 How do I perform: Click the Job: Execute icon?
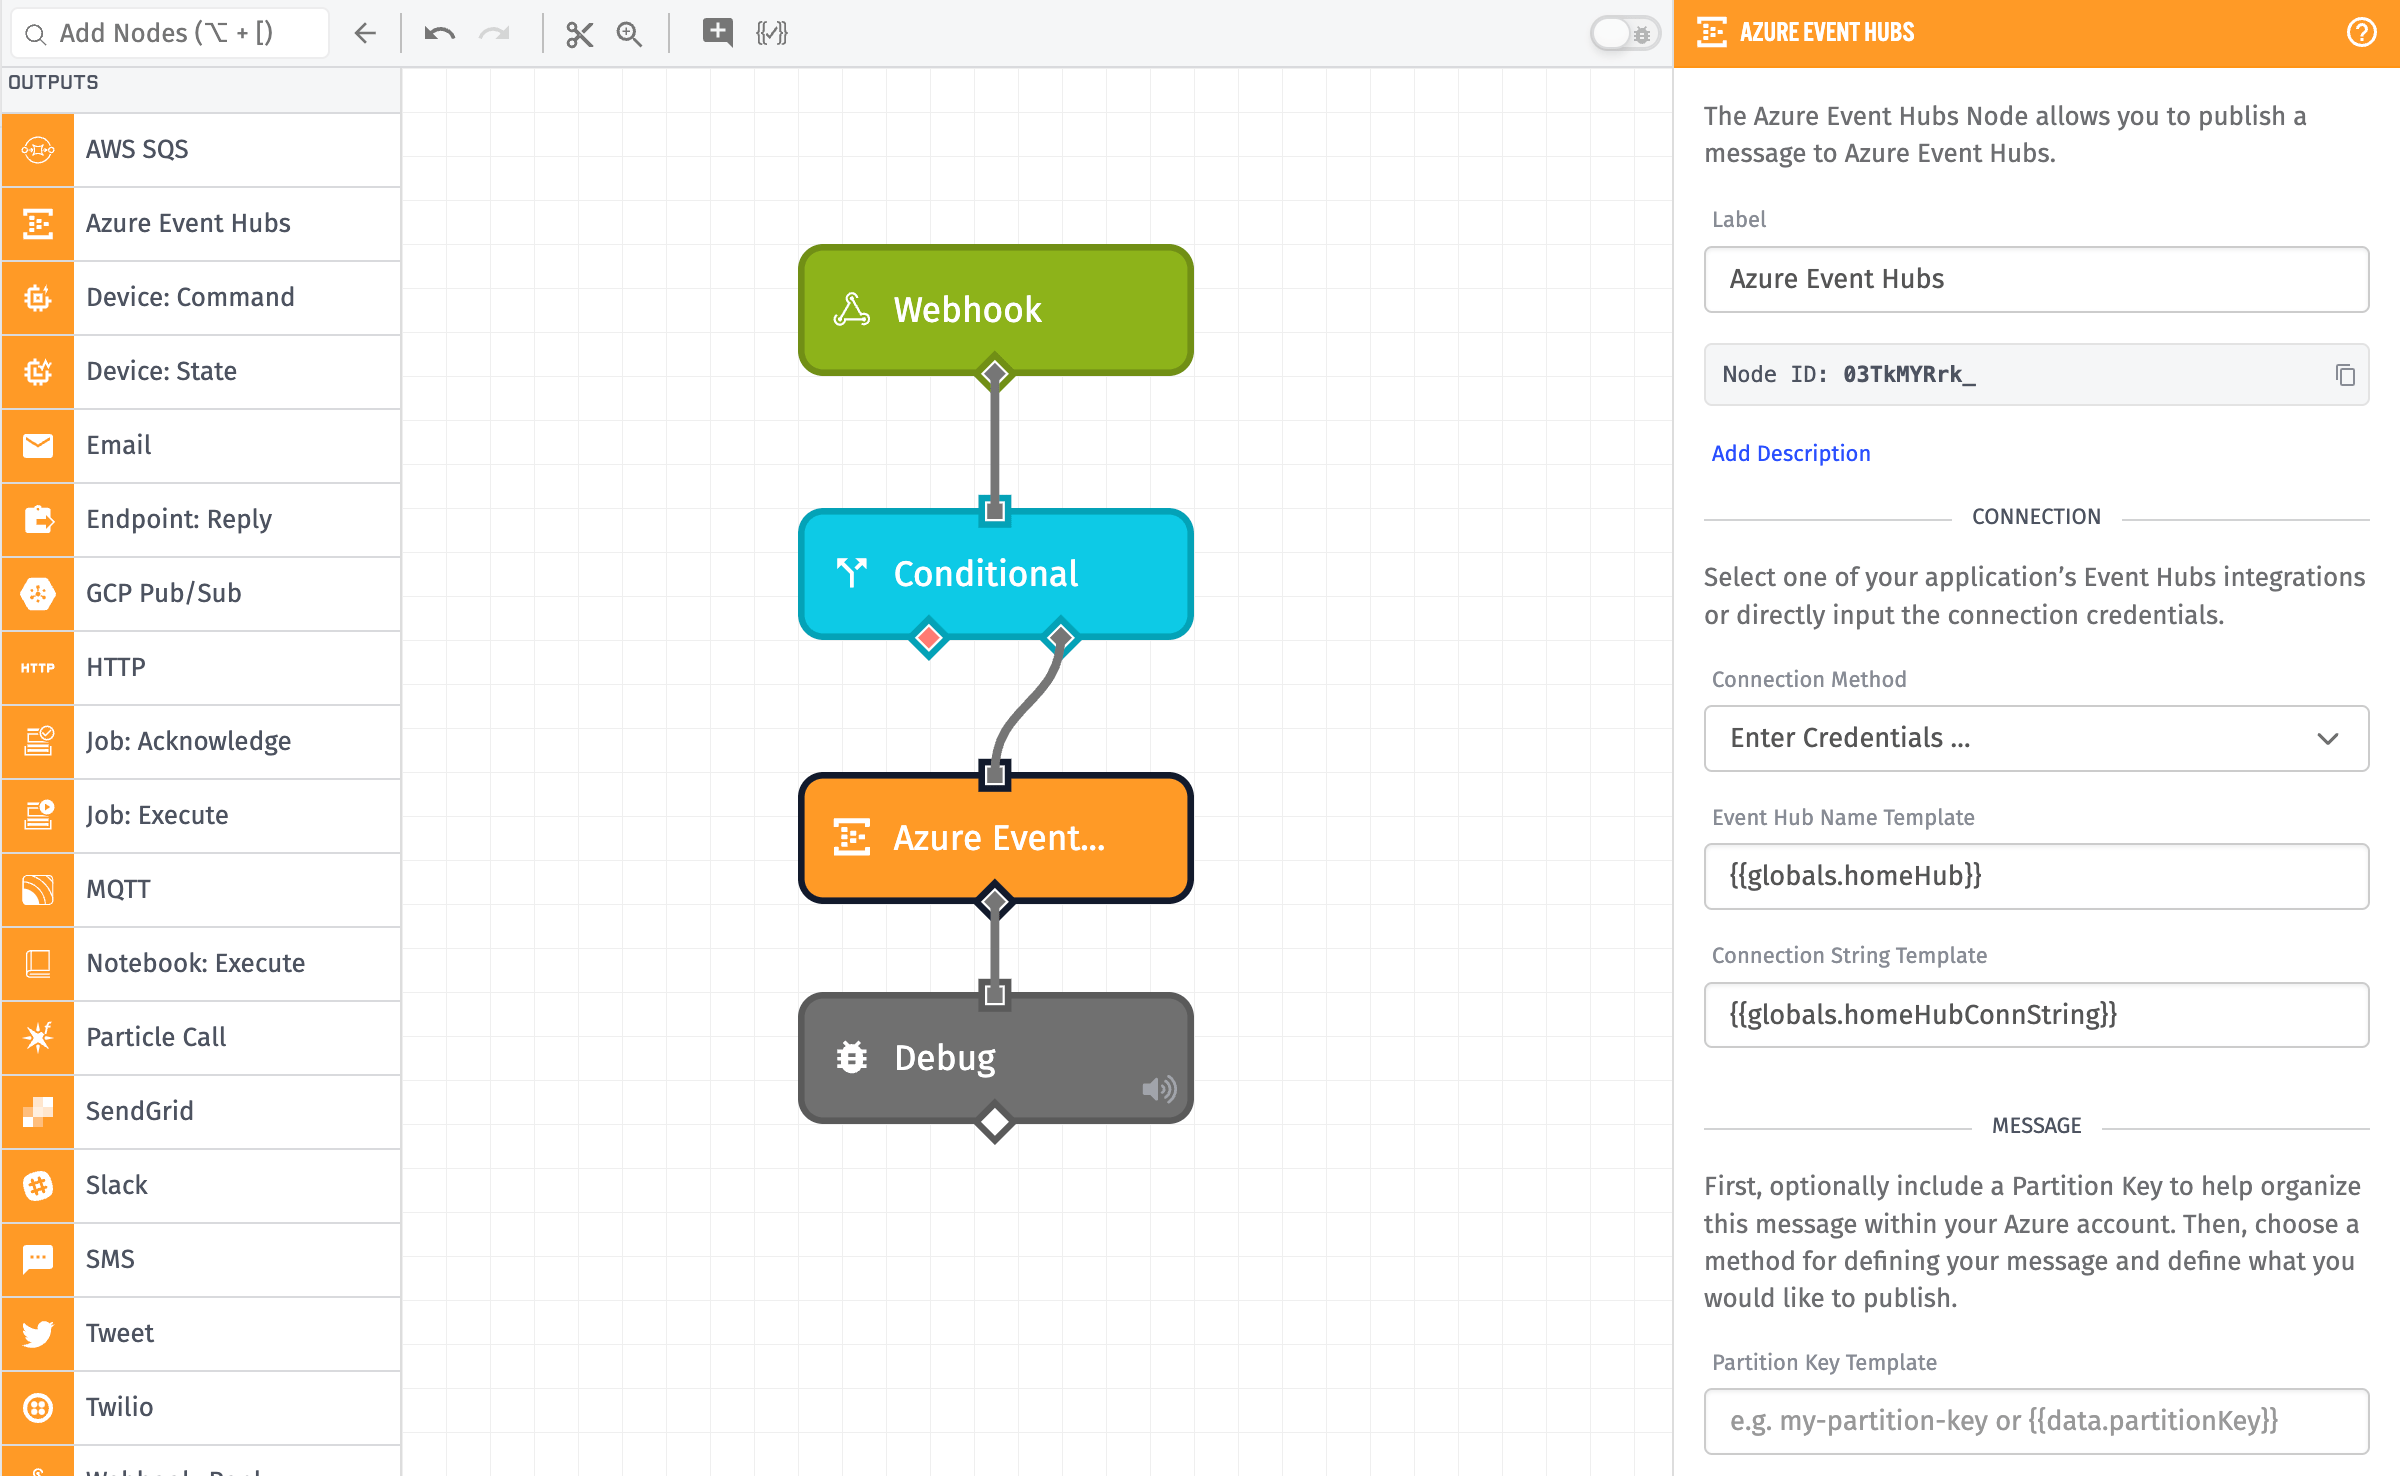(38, 816)
